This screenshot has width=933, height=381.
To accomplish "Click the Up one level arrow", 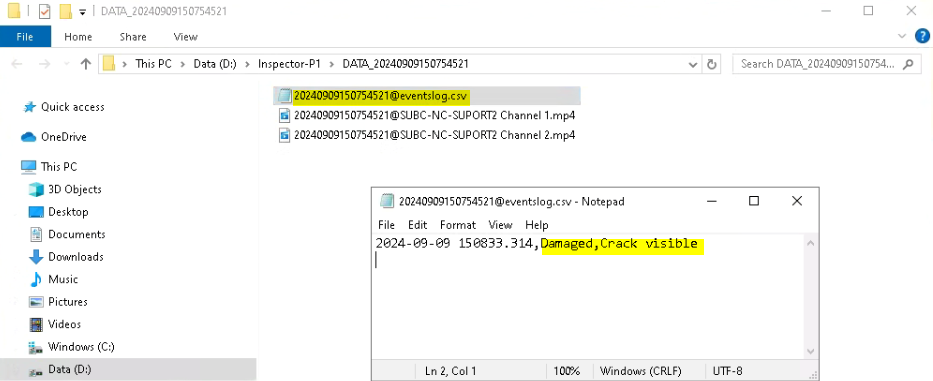I will (86, 64).
